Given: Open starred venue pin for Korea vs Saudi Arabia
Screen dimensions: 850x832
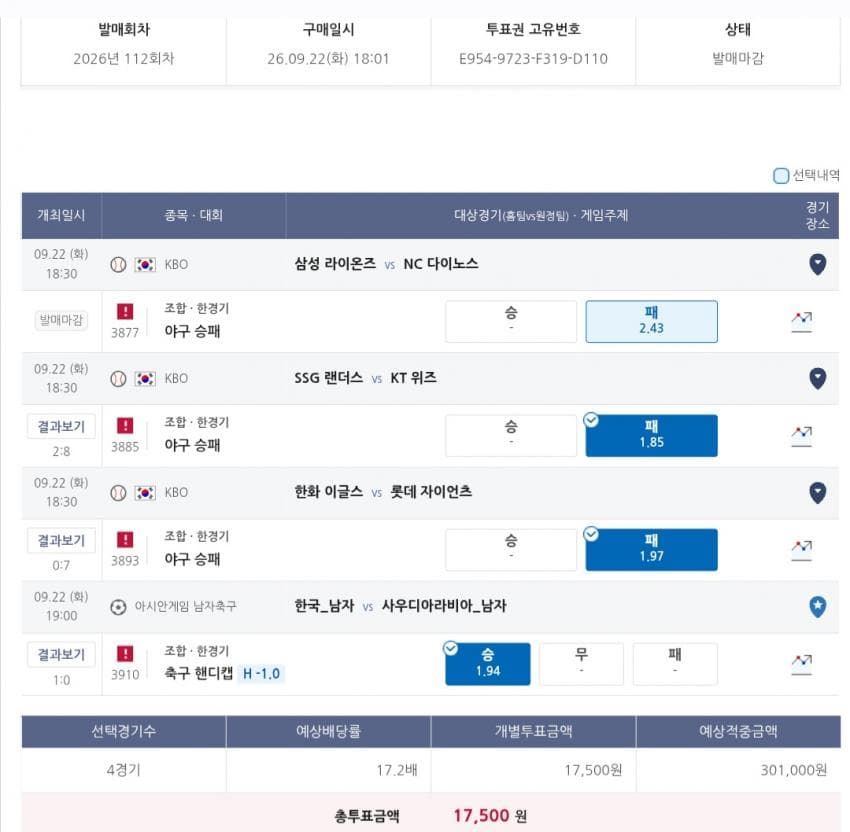Looking at the screenshot, I should click(817, 607).
